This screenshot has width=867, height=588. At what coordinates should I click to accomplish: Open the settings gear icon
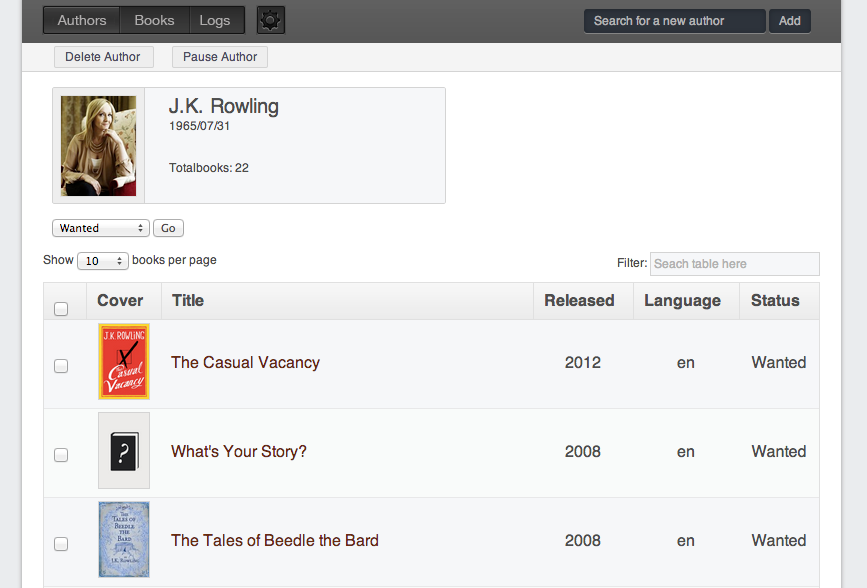pyautogui.click(x=271, y=20)
